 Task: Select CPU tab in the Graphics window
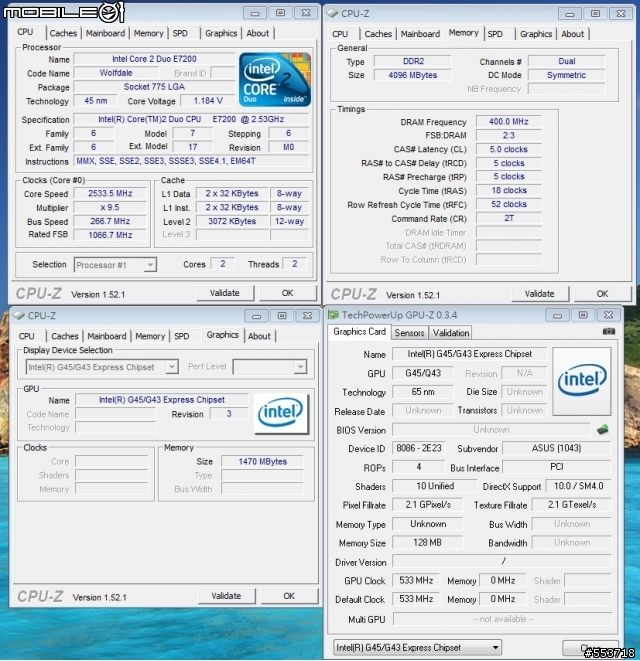(26, 336)
